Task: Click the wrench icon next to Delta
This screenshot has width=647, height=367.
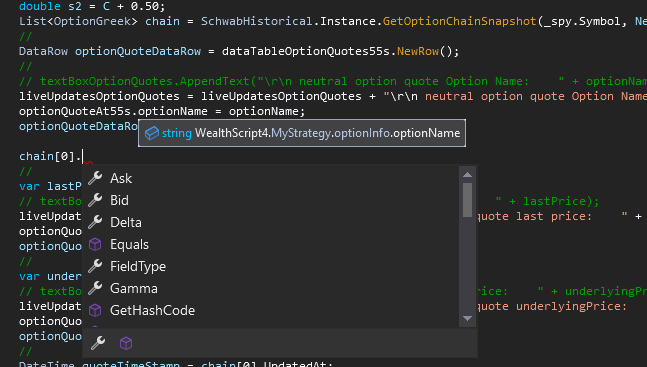Action: coord(95,222)
